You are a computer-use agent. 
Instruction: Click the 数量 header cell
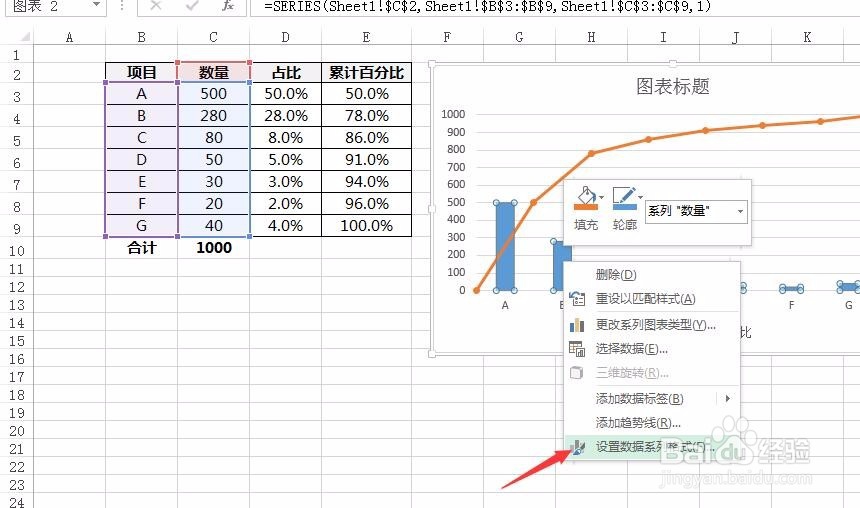pyautogui.click(x=213, y=72)
